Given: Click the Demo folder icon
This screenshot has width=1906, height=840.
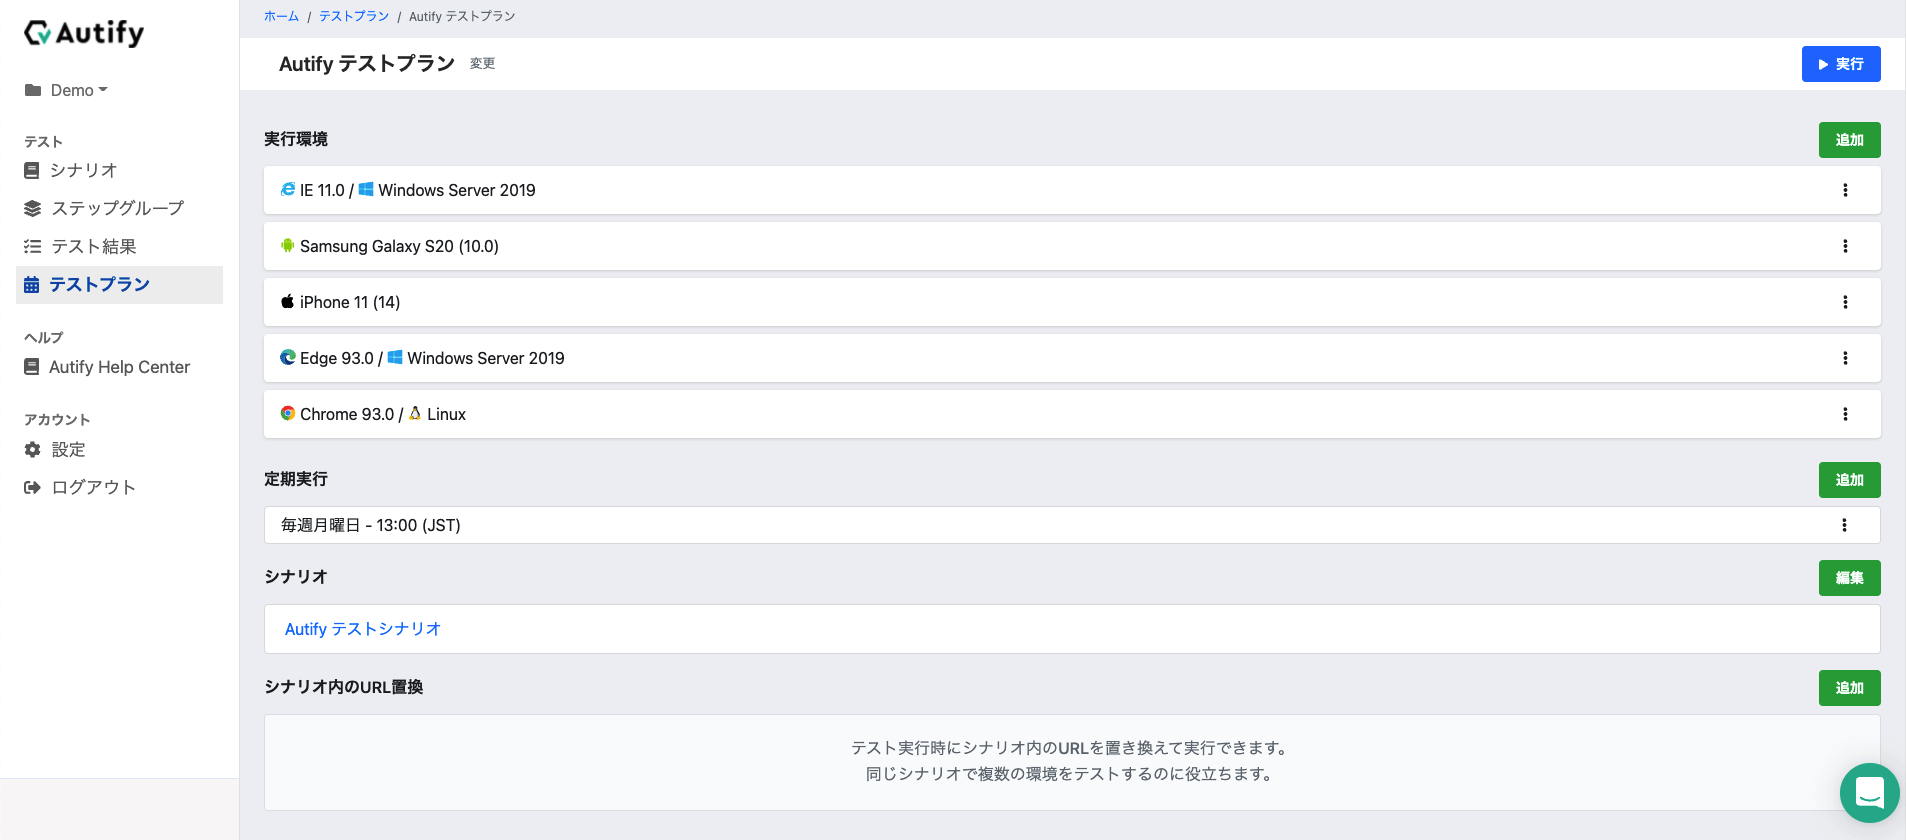Looking at the screenshot, I should click(x=32, y=90).
